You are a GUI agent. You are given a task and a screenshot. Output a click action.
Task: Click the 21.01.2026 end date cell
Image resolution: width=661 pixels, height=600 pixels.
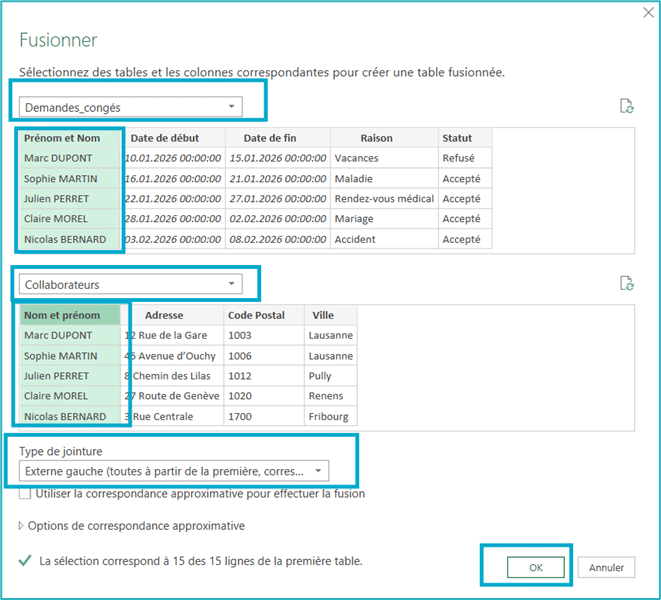[x=278, y=179]
